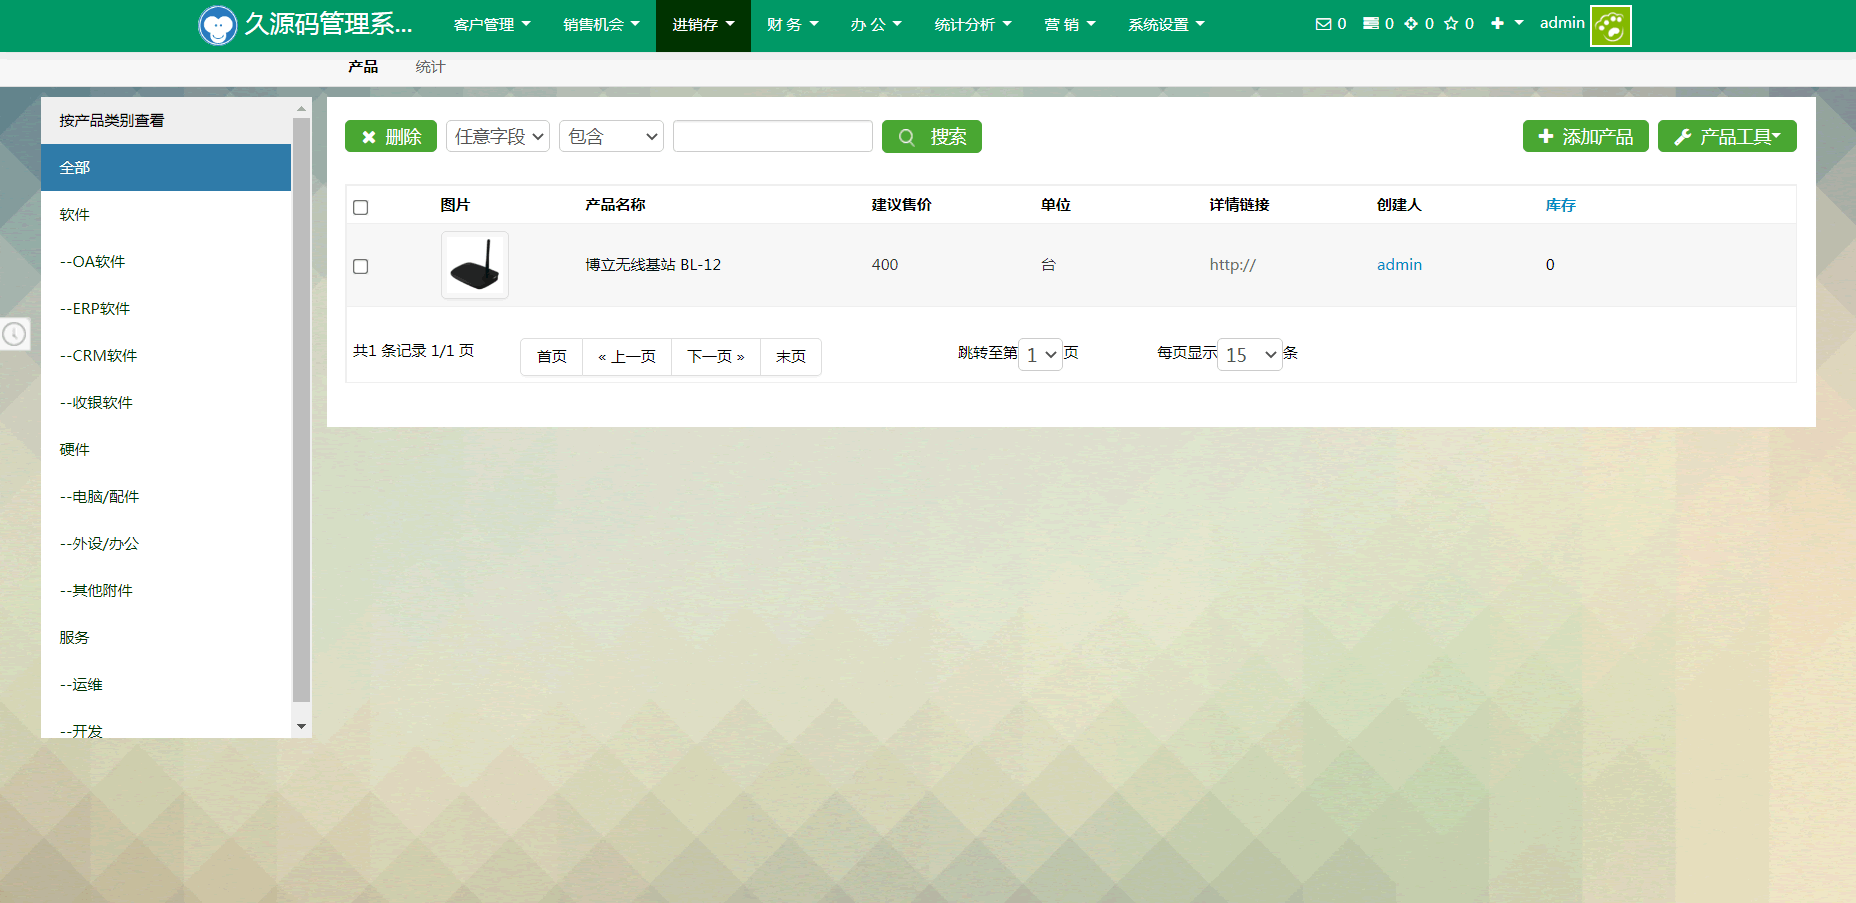The height and width of the screenshot is (903, 1856).
Task: Toggle the select-all checkbox in table header
Action: (361, 207)
